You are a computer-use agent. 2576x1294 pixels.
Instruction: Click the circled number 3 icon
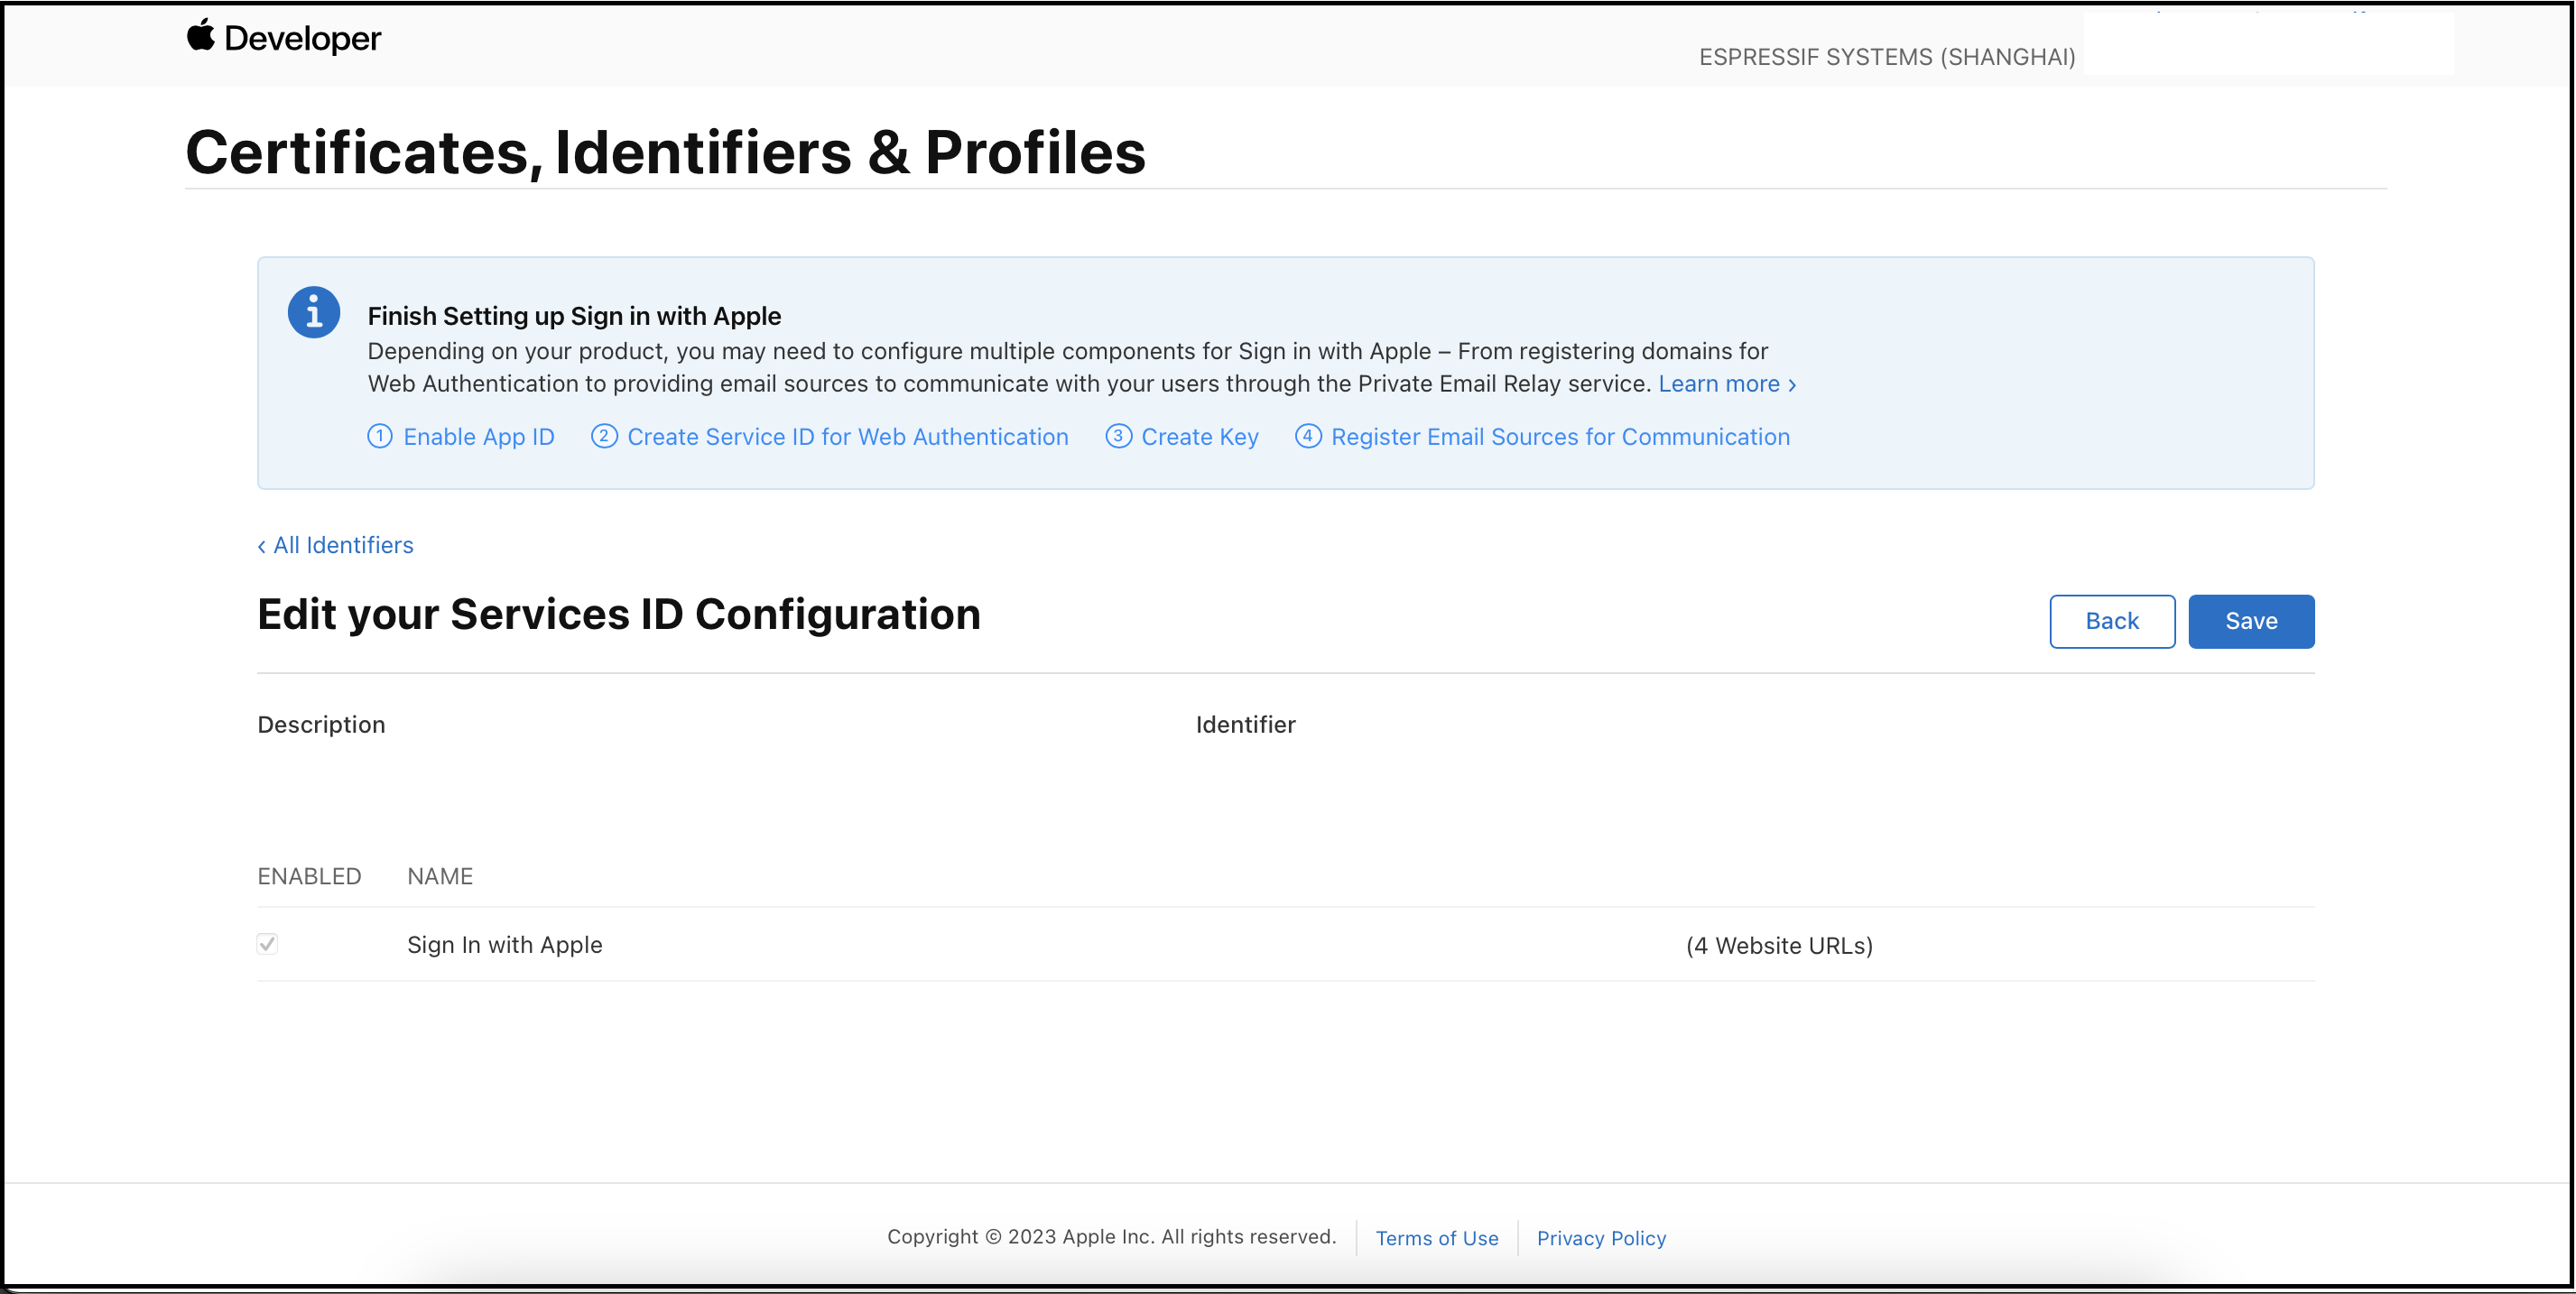pos(1118,436)
